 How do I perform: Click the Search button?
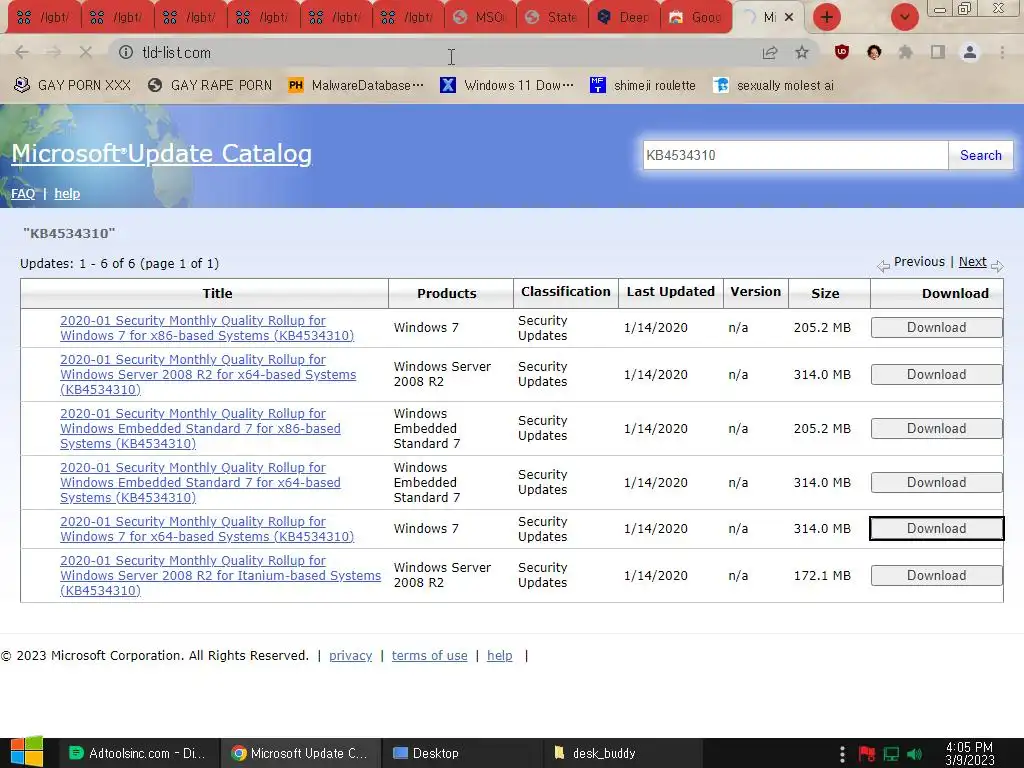(980, 155)
